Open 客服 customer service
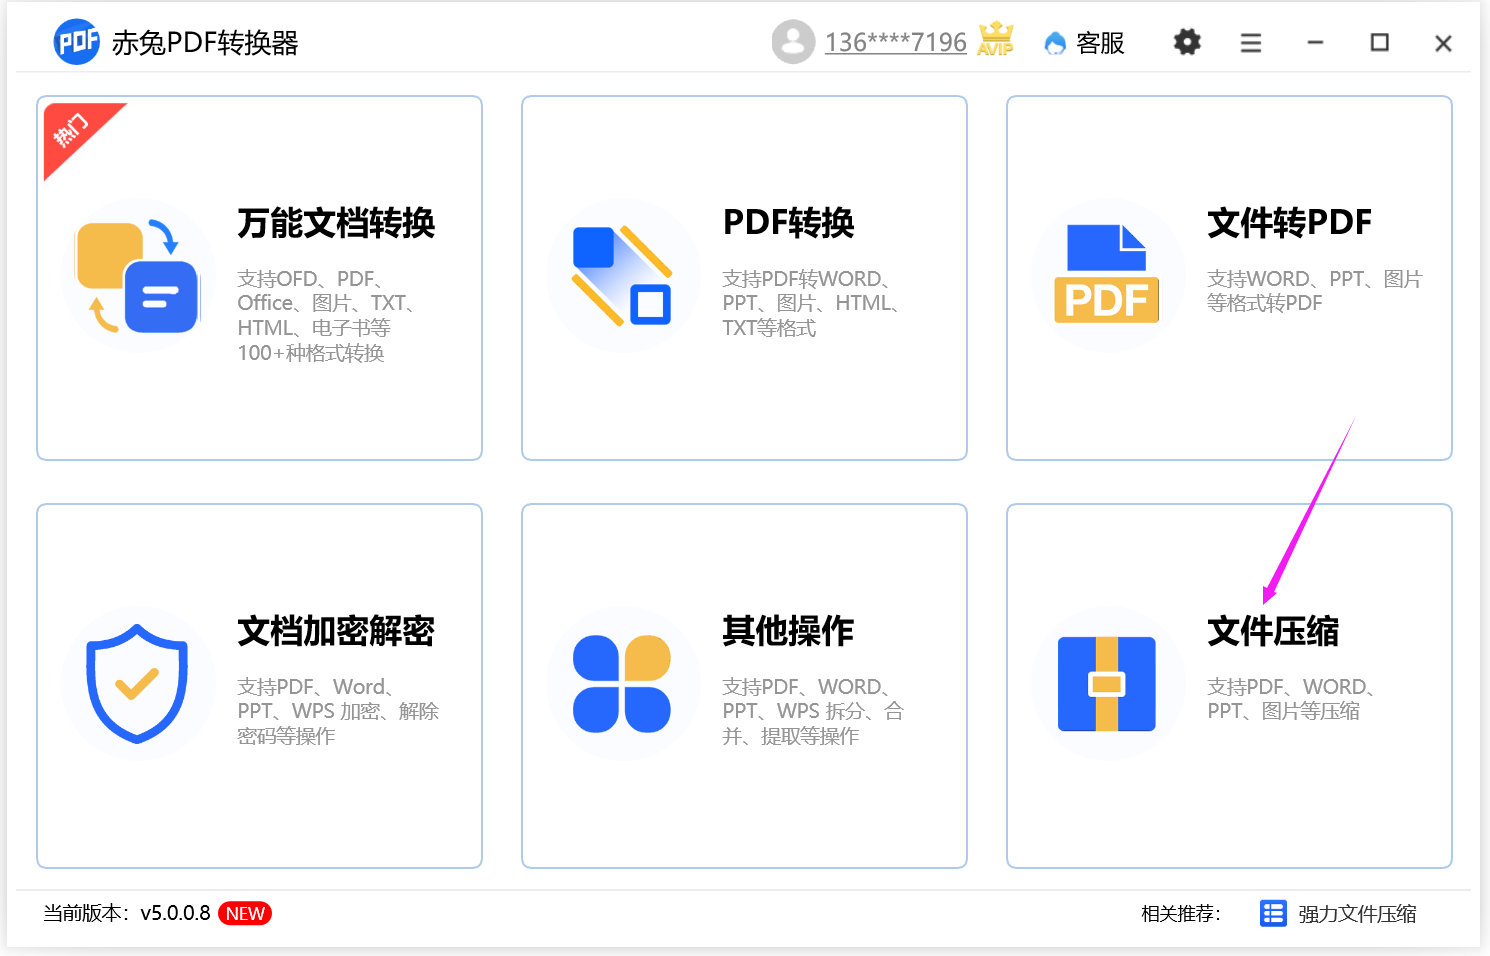 pyautogui.click(x=1084, y=43)
